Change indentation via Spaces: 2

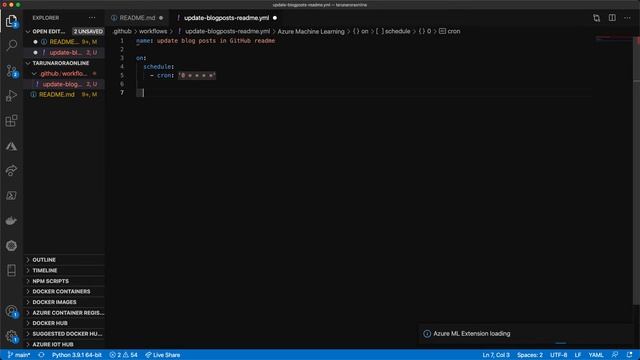(530, 355)
